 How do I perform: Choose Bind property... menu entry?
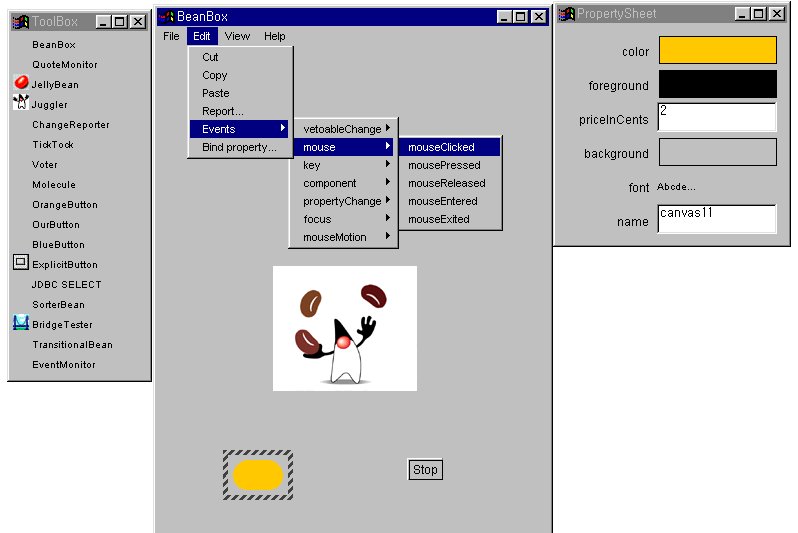pyautogui.click(x=240, y=147)
